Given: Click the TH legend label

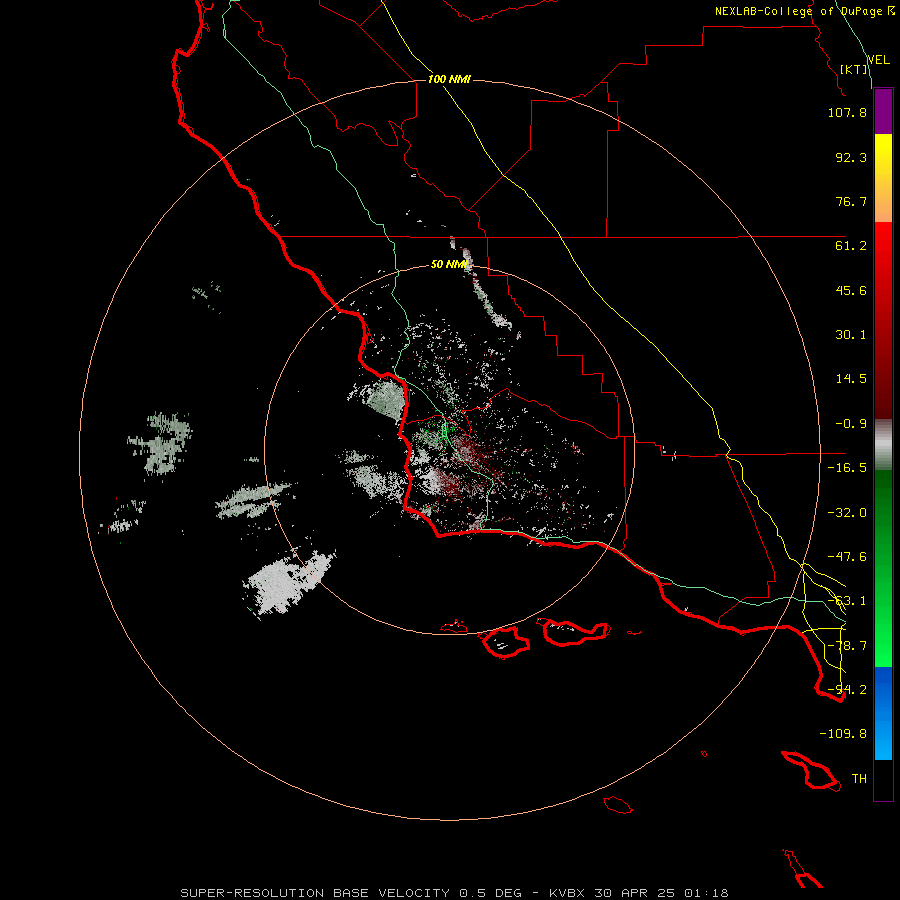Looking at the screenshot, I should click(859, 779).
